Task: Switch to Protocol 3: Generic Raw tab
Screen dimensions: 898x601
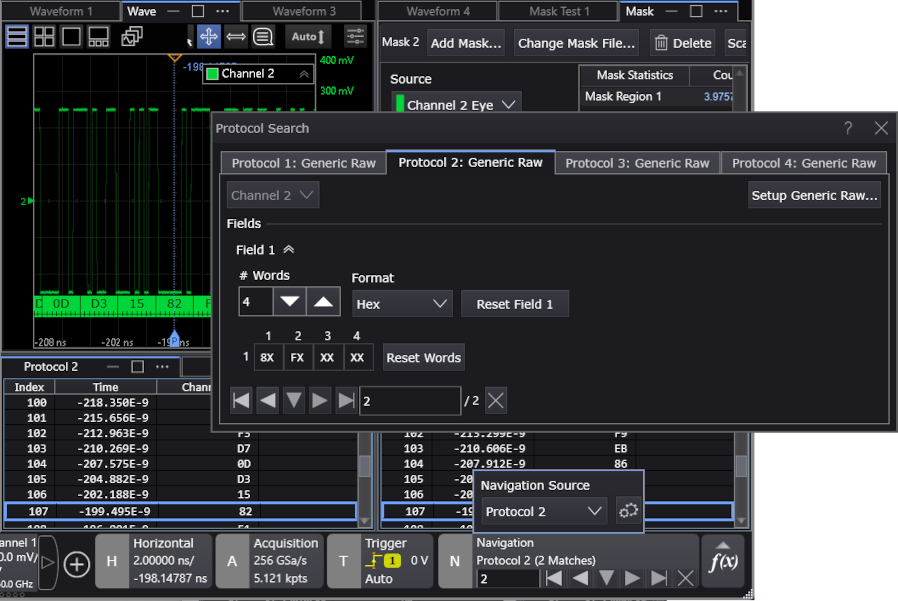Action: (x=635, y=163)
